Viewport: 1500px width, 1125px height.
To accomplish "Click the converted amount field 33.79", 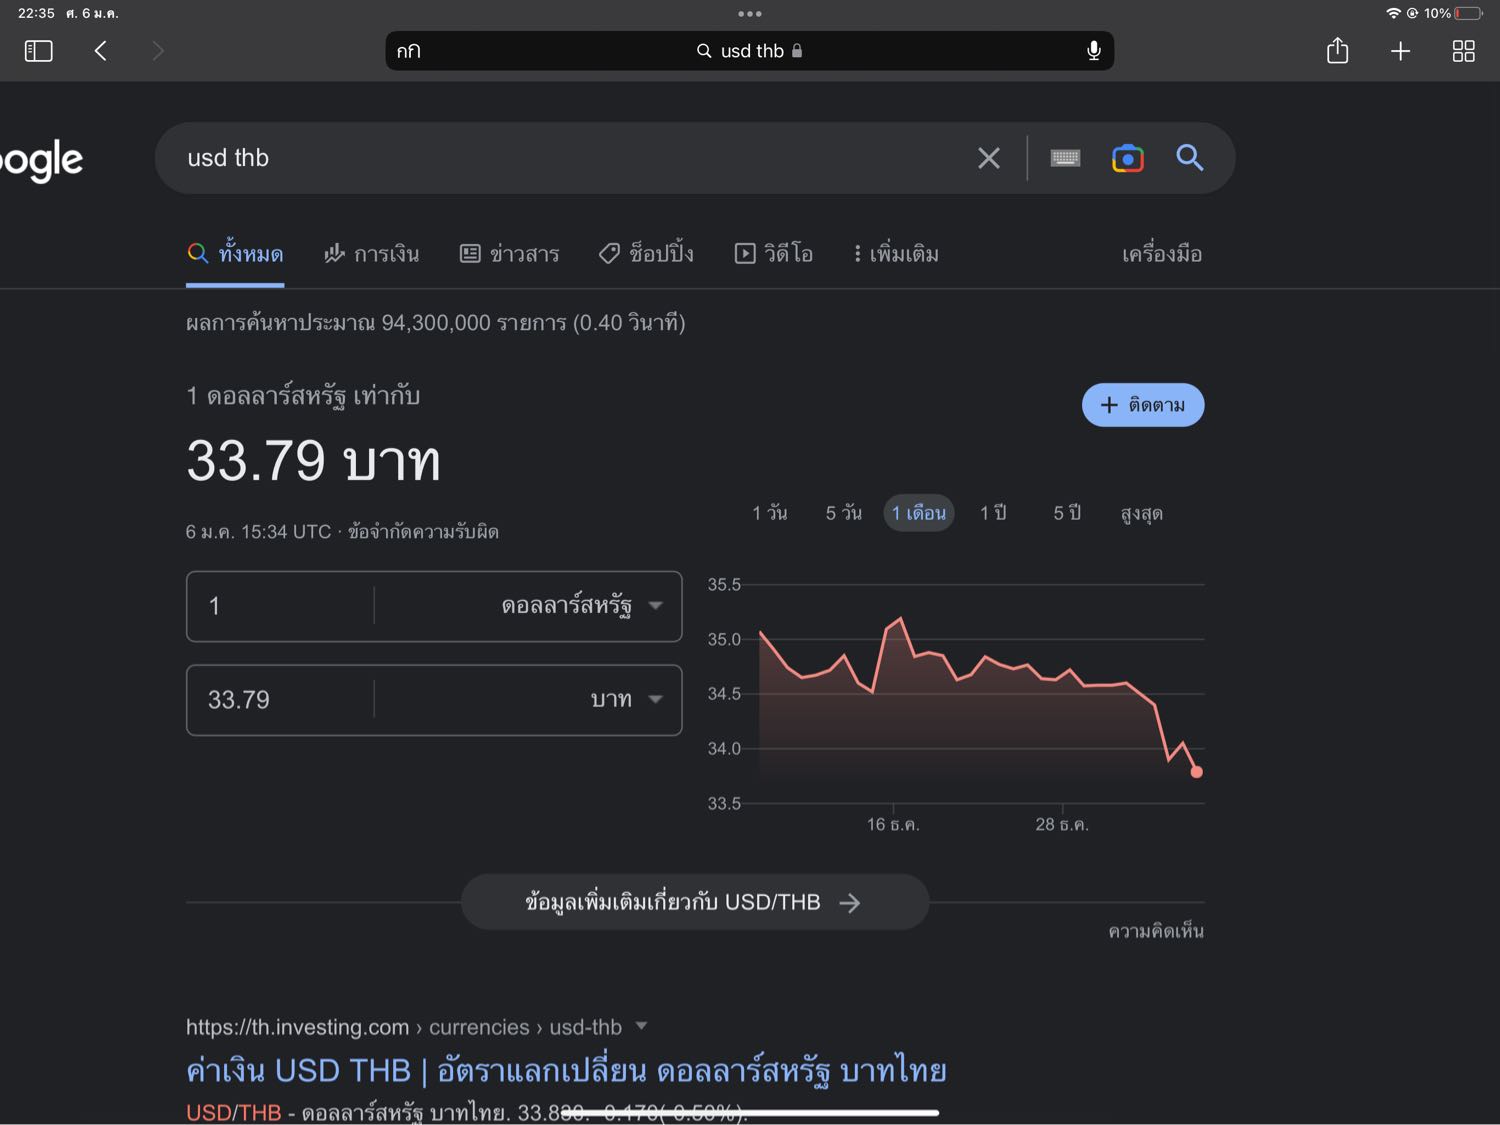I will click(x=280, y=700).
